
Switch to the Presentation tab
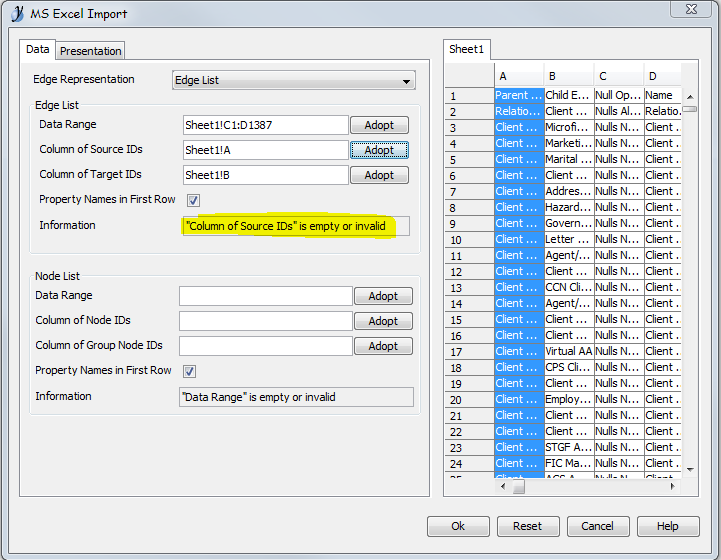91,51
